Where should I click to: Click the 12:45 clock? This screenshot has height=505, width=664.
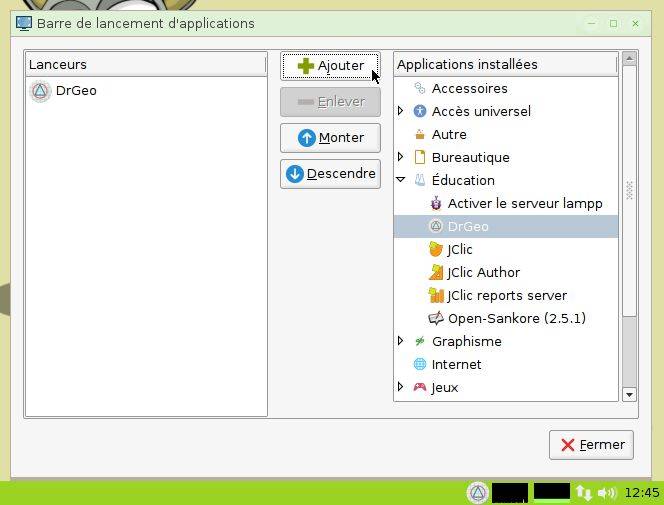[642, 493]
